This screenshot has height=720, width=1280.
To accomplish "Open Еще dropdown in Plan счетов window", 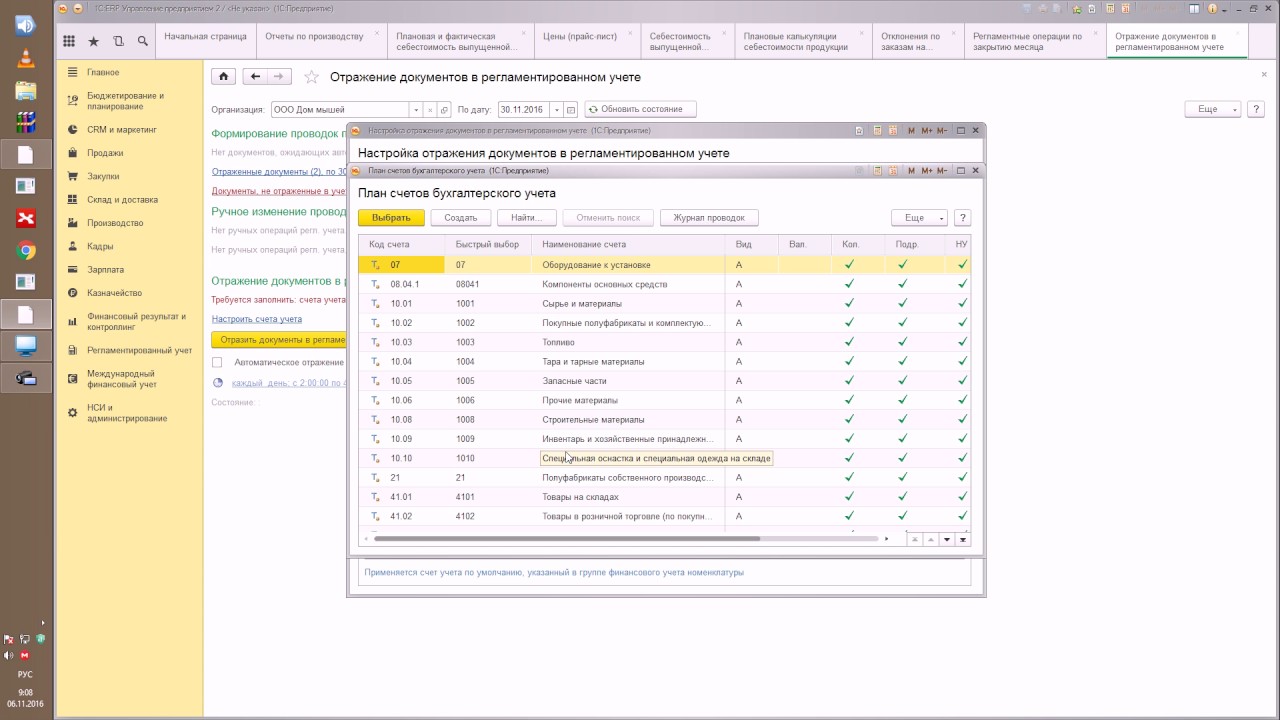I will coord(919,217).
